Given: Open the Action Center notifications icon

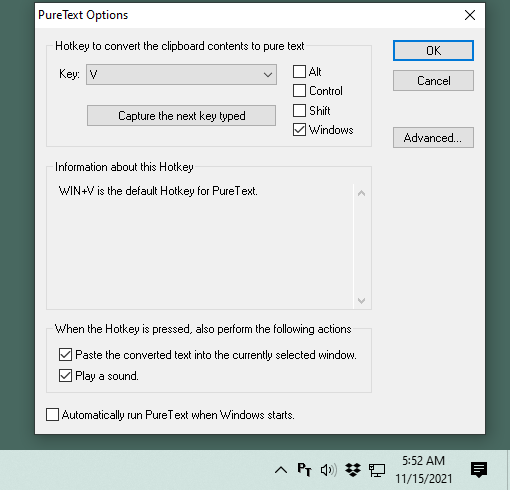Looking at the screenshot, I should point(479,470).
